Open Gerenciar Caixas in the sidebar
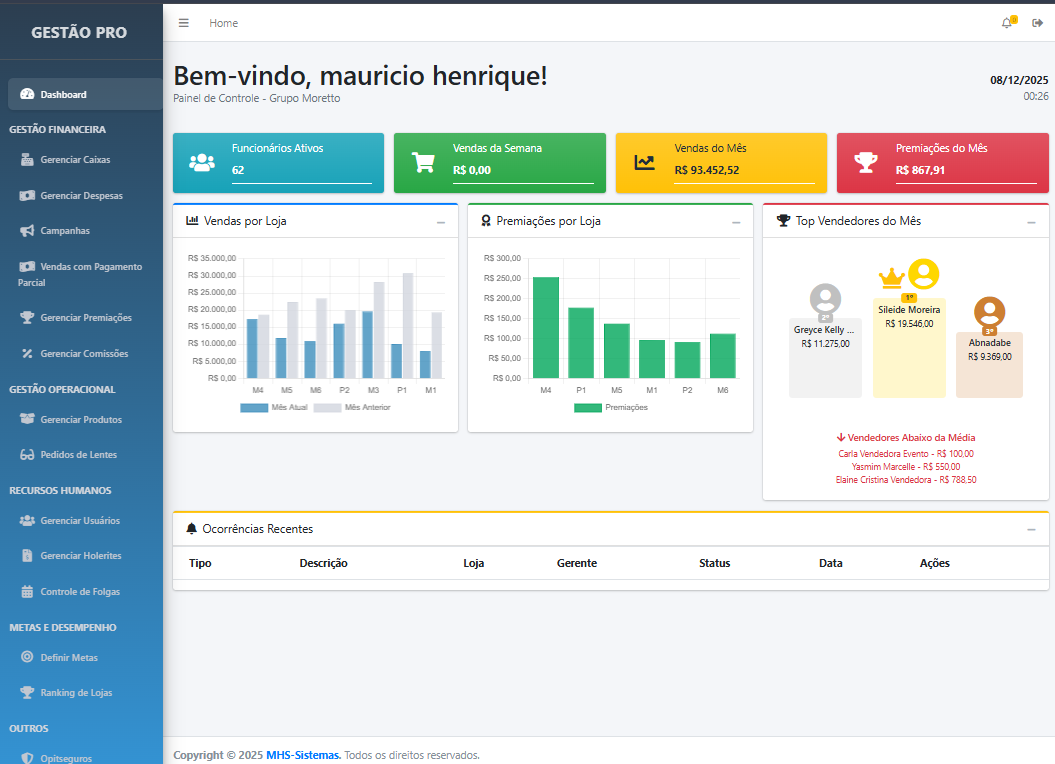This screenshot has height=764, width=1055. click(x=75, y=160)
